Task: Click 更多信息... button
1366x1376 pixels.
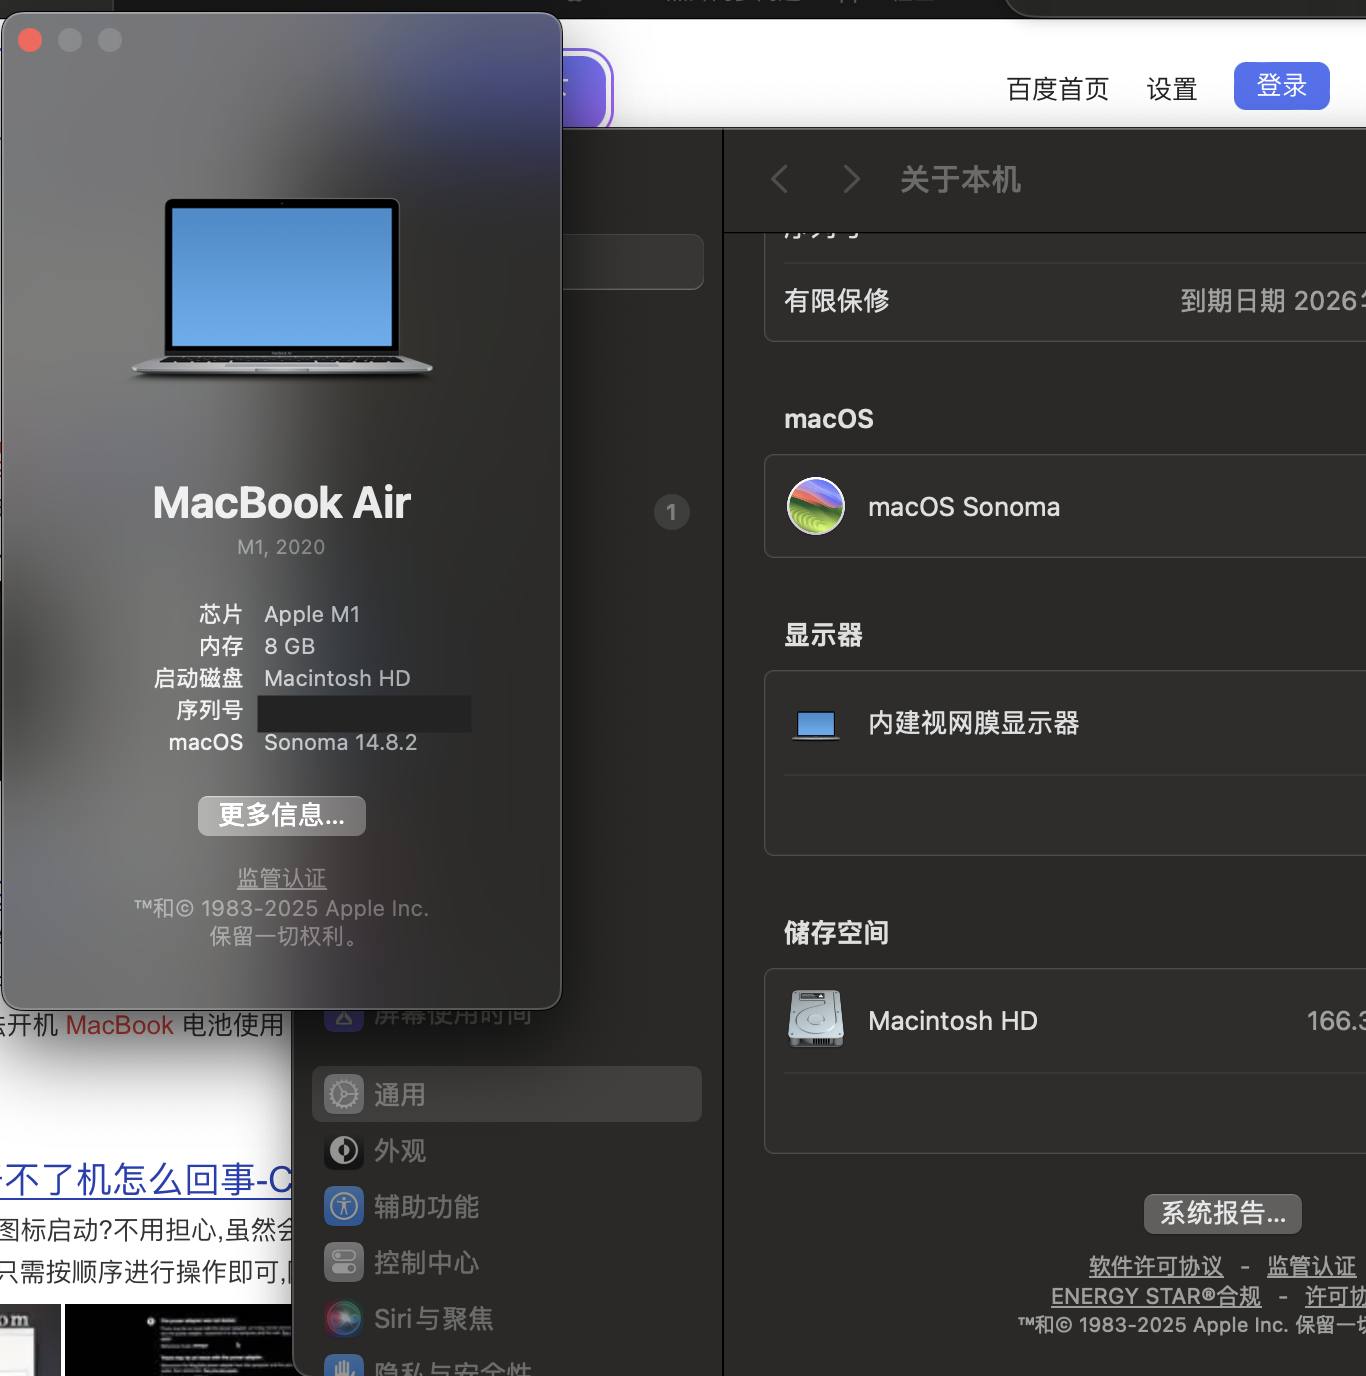Action: click(x=282, y=816)
